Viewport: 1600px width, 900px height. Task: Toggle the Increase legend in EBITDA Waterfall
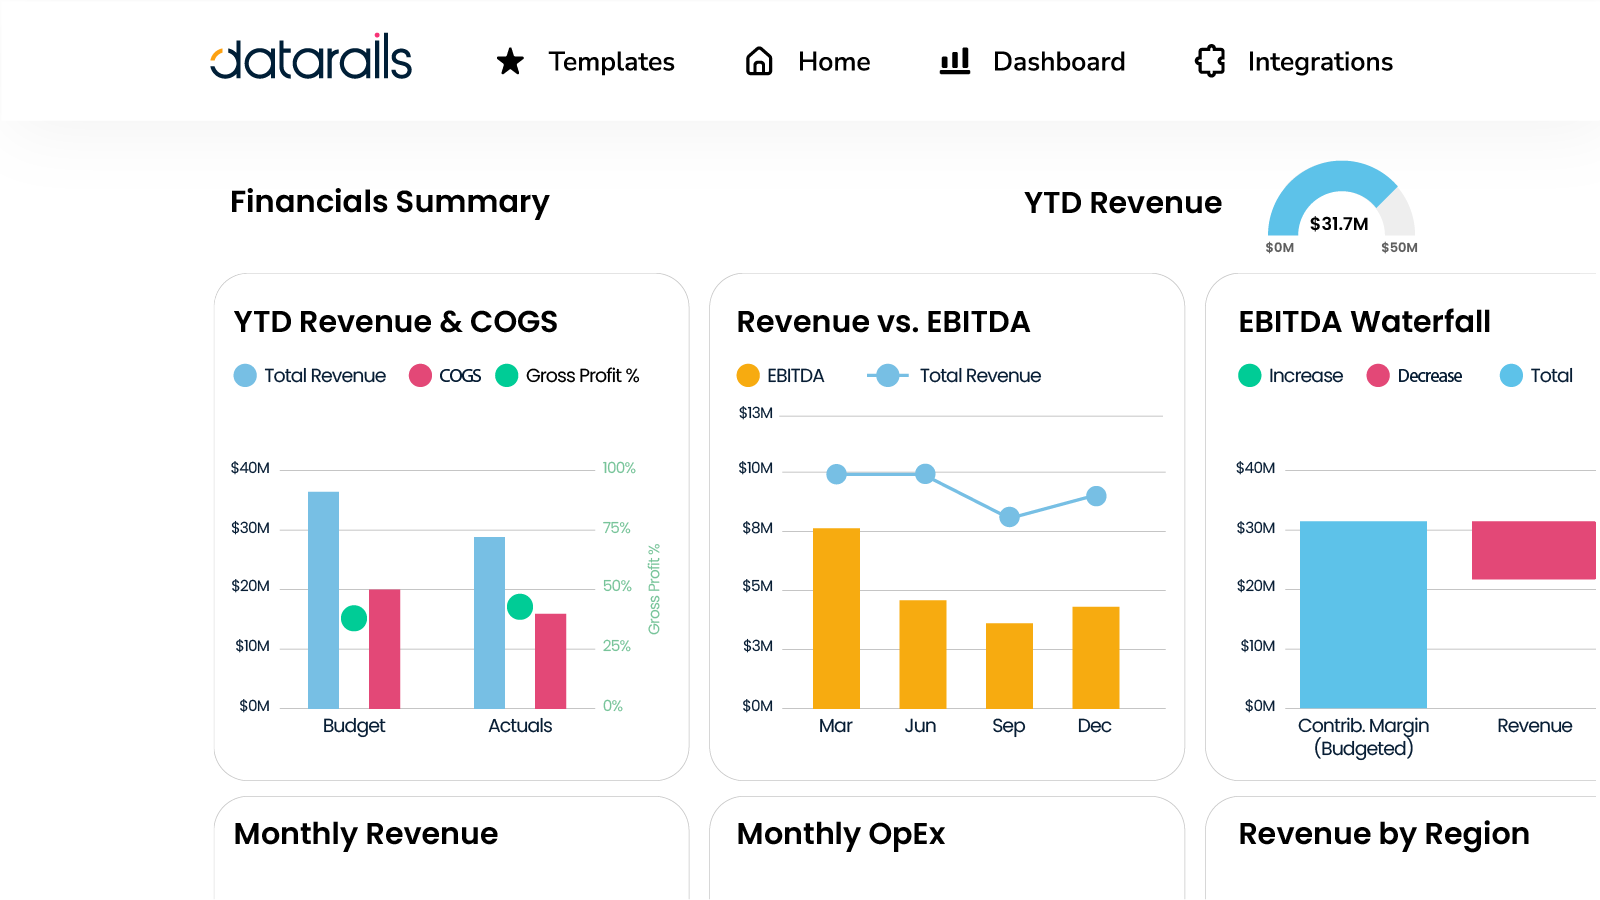[x=1291, y=376]
